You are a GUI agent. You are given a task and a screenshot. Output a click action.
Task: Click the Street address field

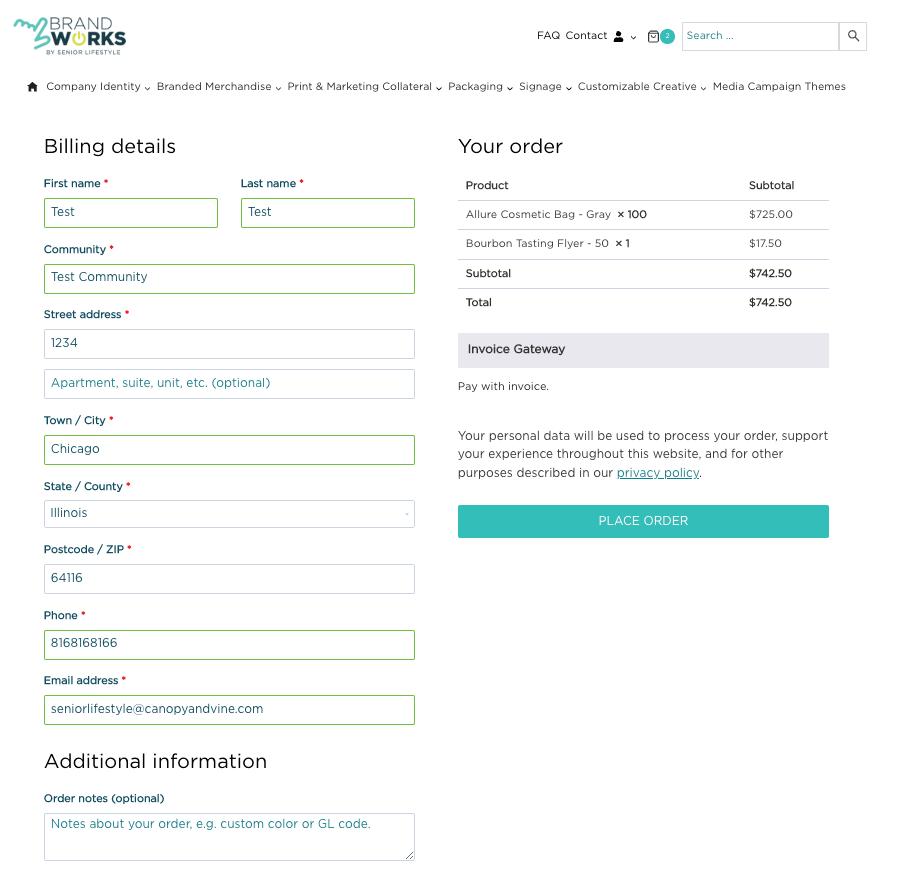(x=229, y=344)
